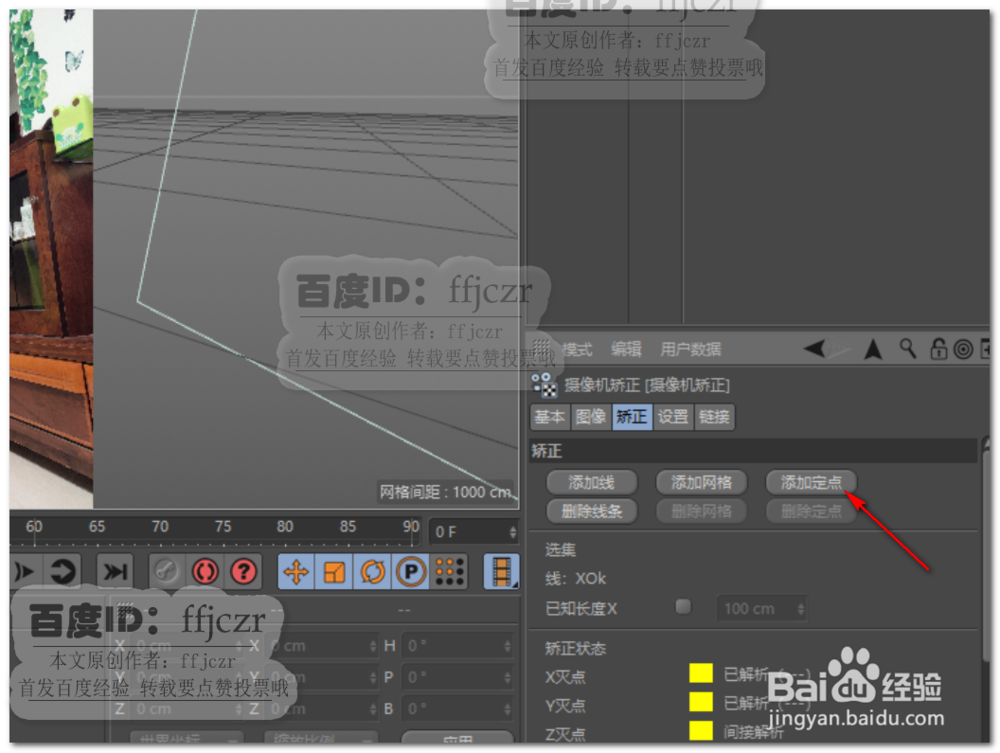Screen dimensions: 1000x753
Task: Click the H rotation 0° field
Action: [x=457, y=646]
